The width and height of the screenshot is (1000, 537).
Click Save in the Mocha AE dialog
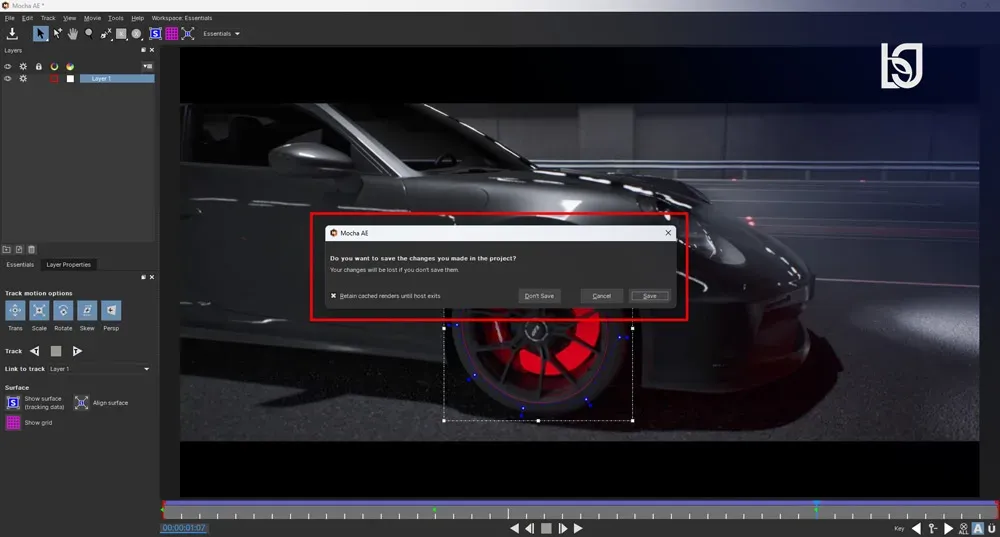tap(649, 296)
